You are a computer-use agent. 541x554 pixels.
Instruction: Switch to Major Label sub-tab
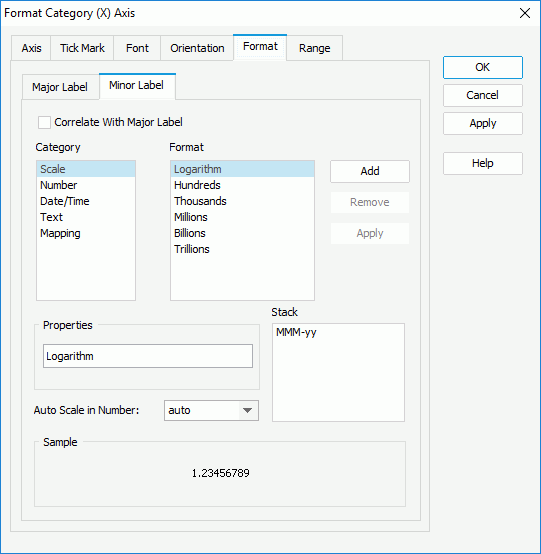pyautogui.click(x=60, y=87)
